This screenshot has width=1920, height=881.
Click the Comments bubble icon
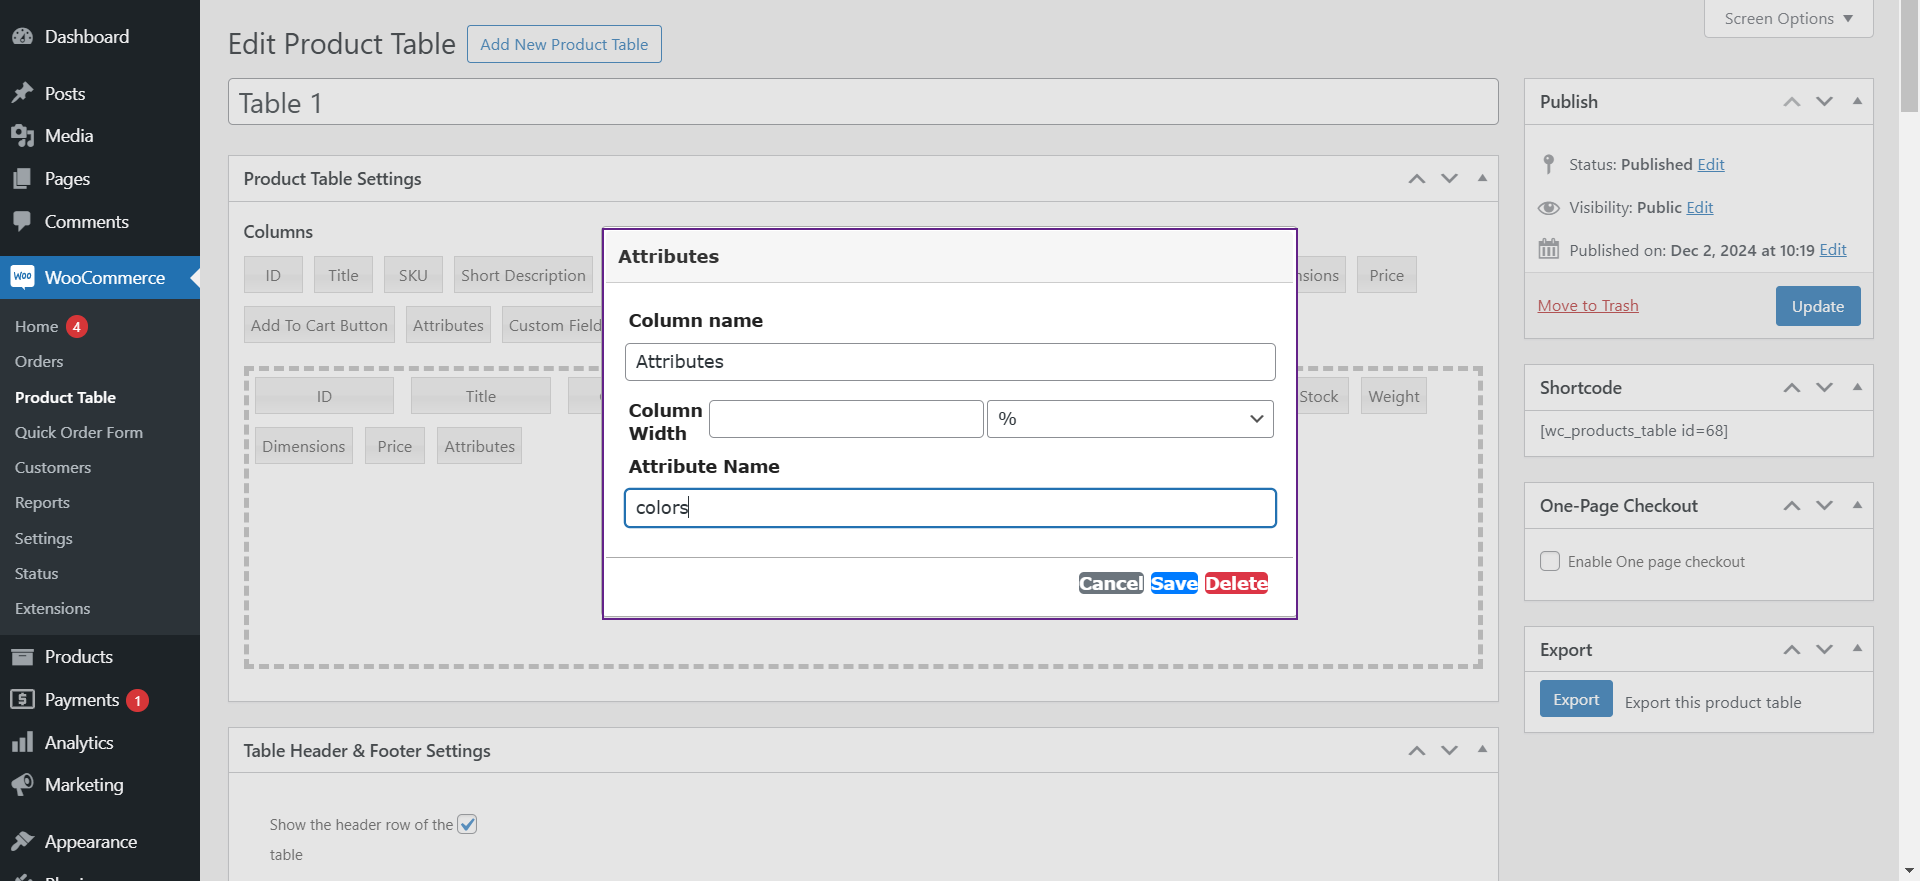22,222
